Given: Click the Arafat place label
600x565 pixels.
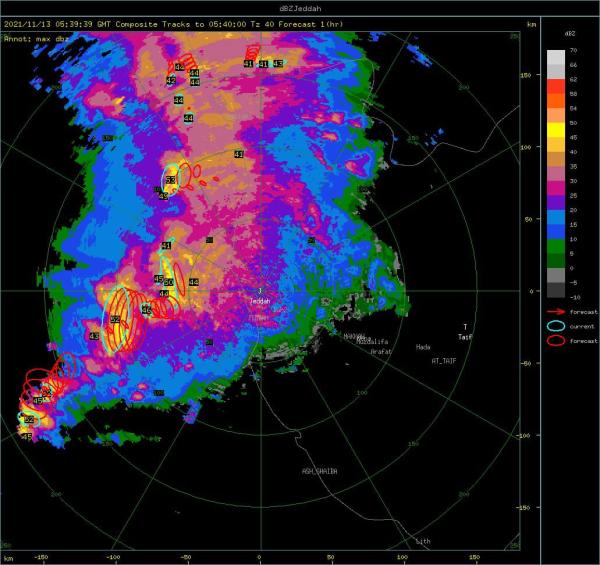Looking at the screenshot, I should click(381, 351).
